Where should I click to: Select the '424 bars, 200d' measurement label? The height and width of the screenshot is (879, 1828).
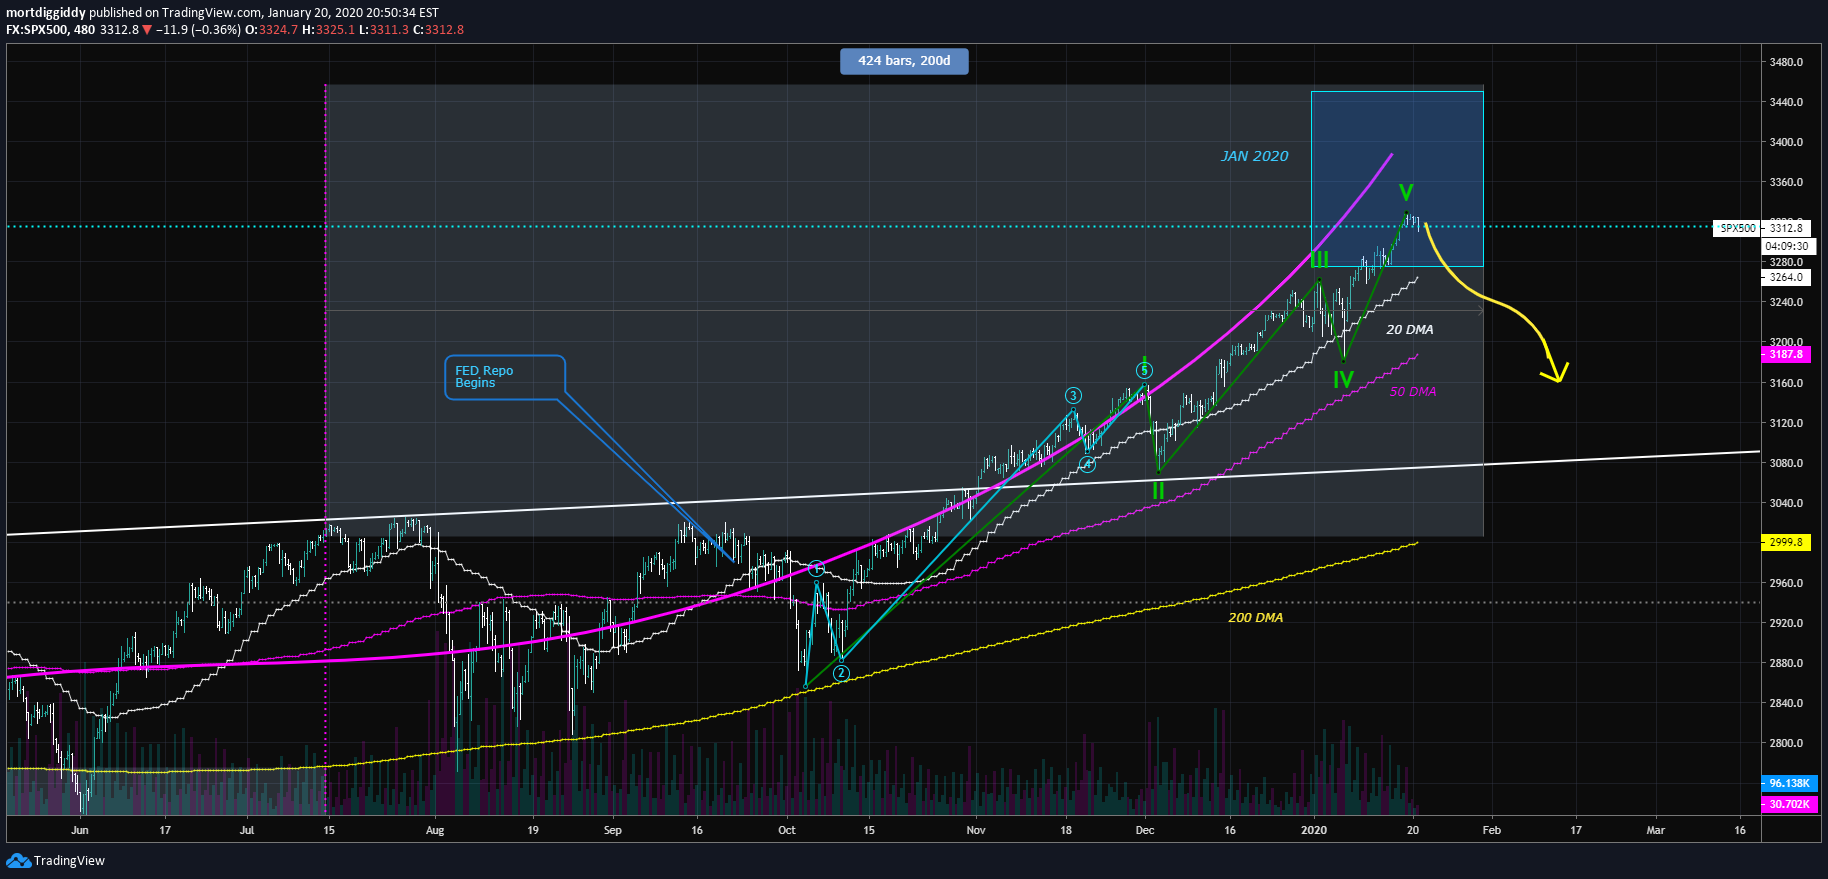[x=904, y=61]
